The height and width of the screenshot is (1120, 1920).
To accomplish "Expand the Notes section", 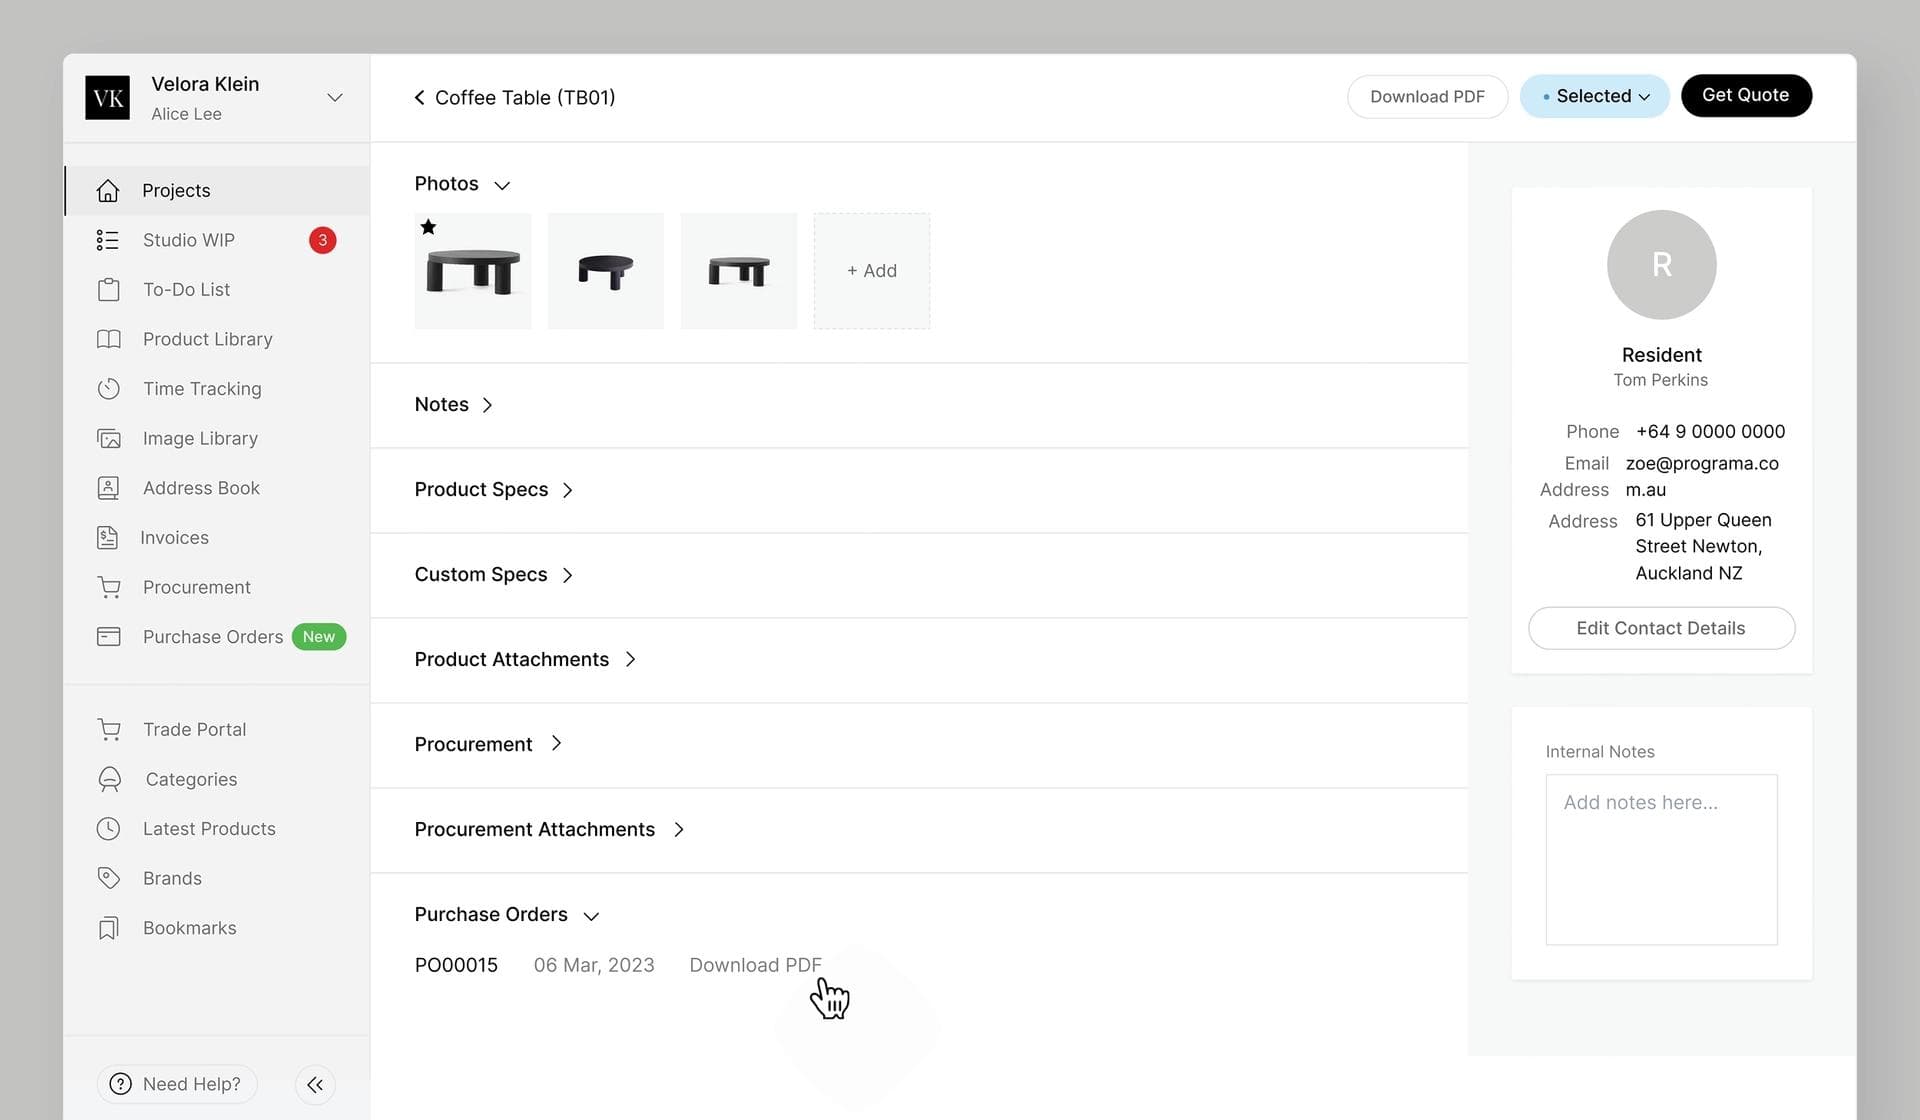I will point(487,405).
